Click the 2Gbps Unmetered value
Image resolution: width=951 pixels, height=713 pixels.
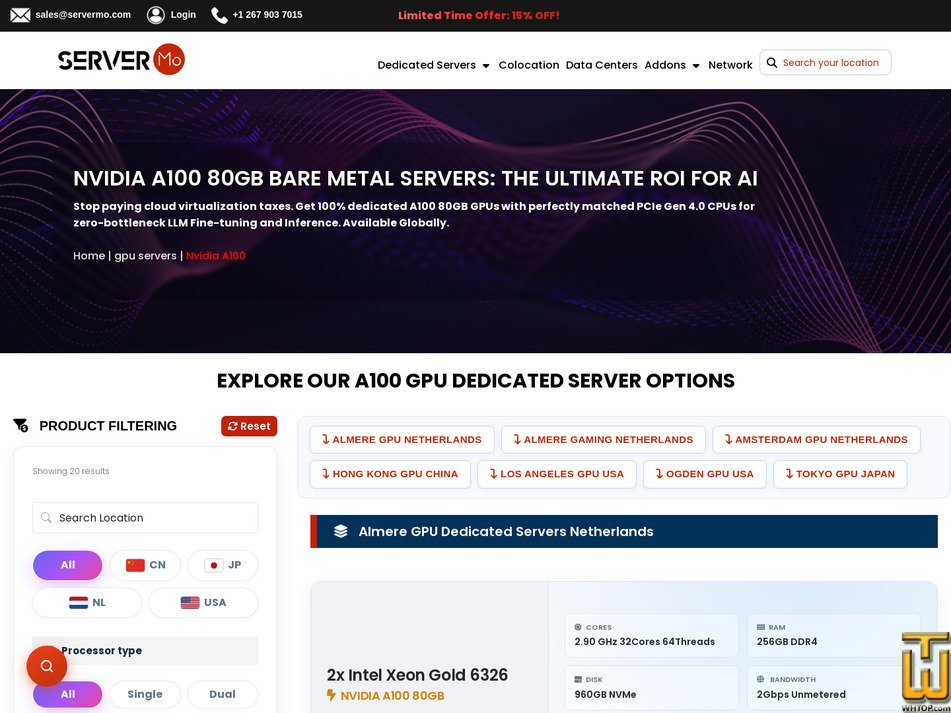[x=801, y=694]
